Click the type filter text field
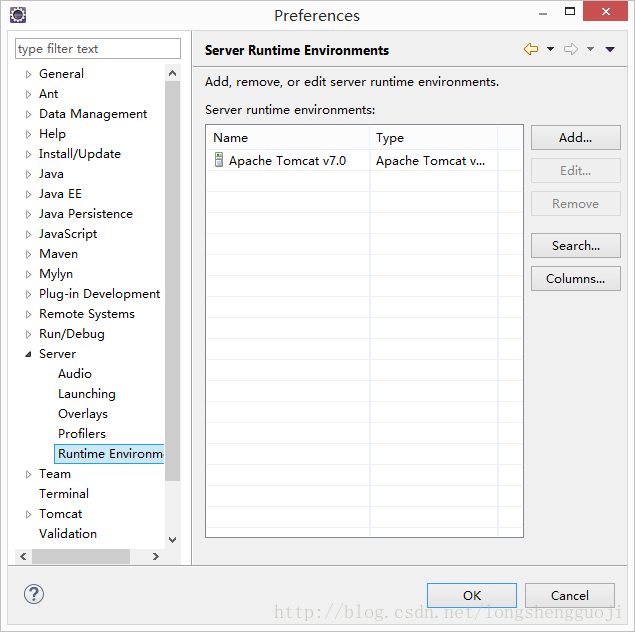Image resolution: width=635 pixels, height=632 pixels. coord(98,49)
